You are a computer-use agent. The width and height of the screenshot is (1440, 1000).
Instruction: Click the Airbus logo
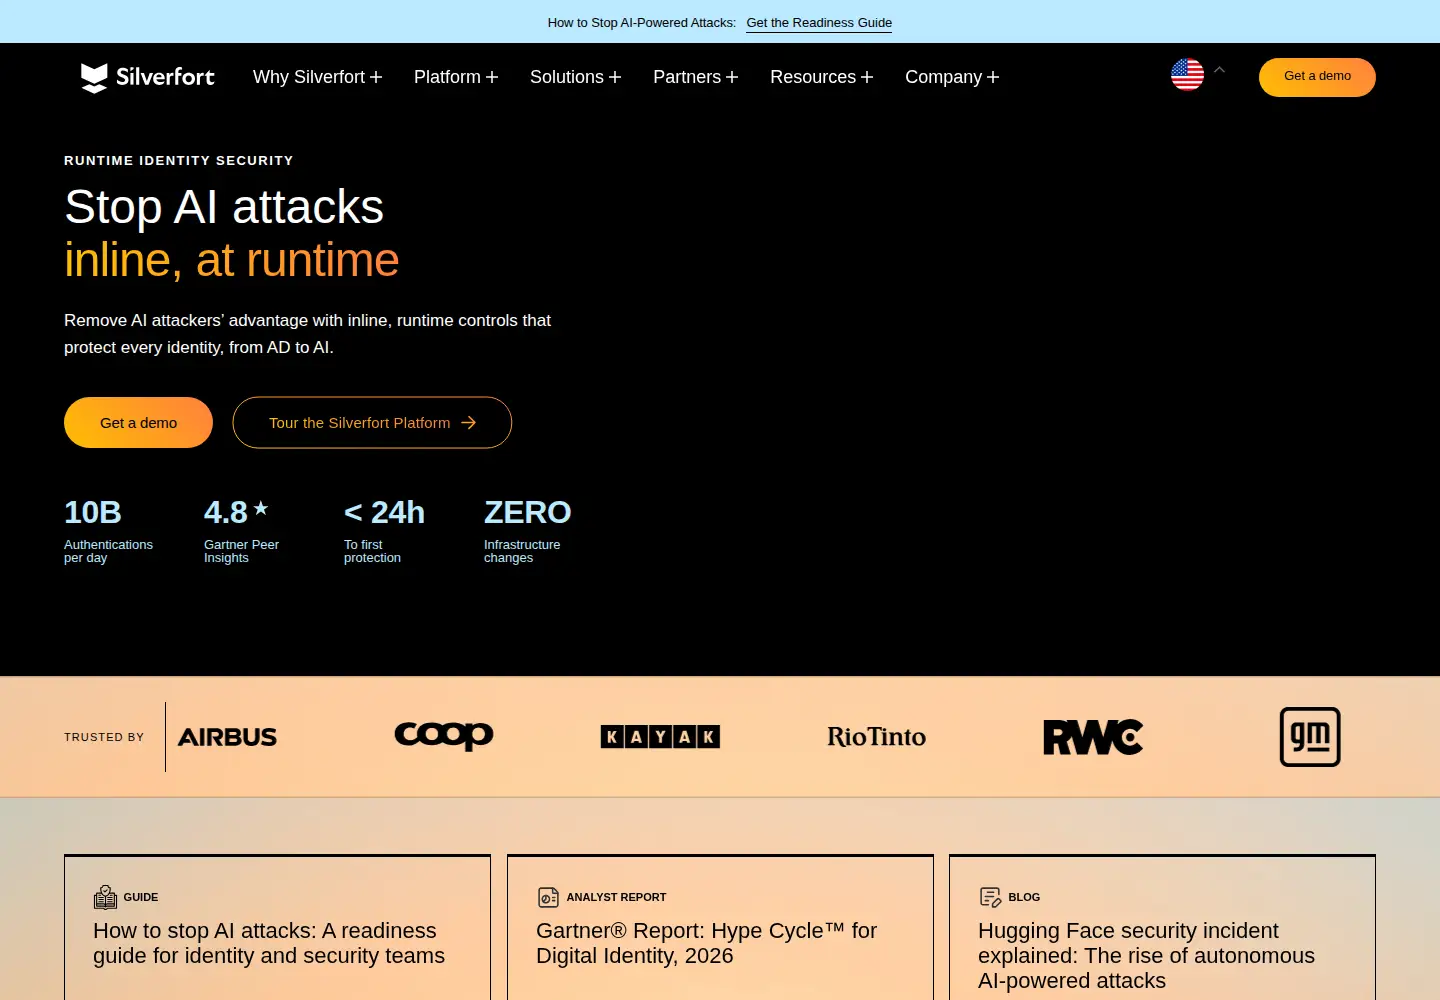[x=227, y=737]
